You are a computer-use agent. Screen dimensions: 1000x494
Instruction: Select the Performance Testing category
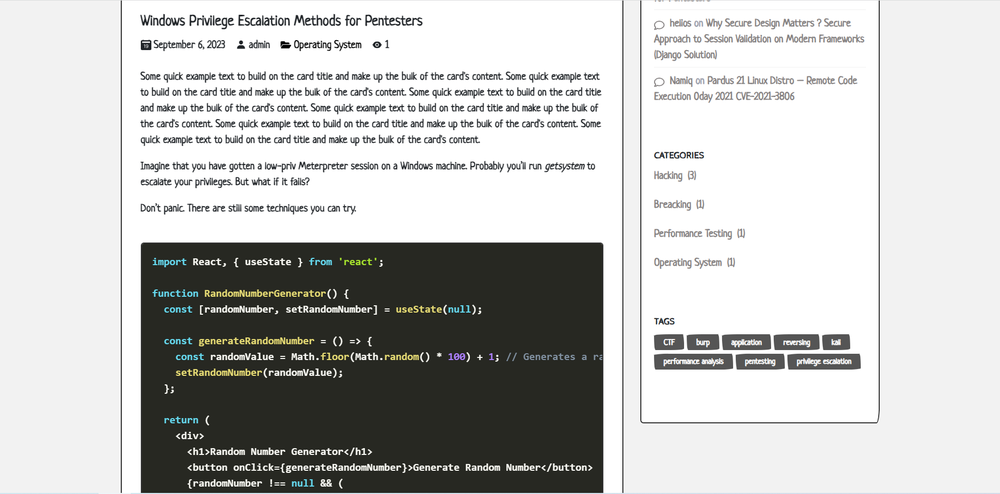click(x=692, y=234)
